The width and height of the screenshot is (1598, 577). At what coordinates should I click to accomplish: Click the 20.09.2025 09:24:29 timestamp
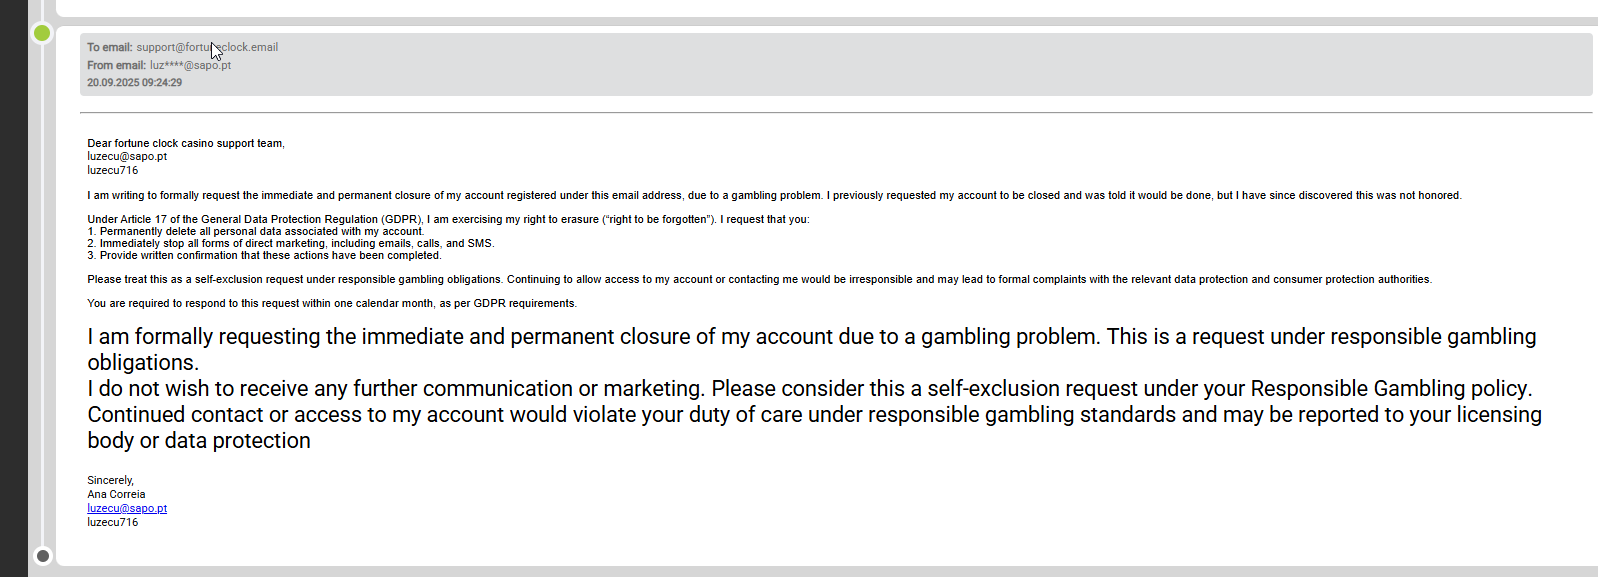click(x=134, y=83)
